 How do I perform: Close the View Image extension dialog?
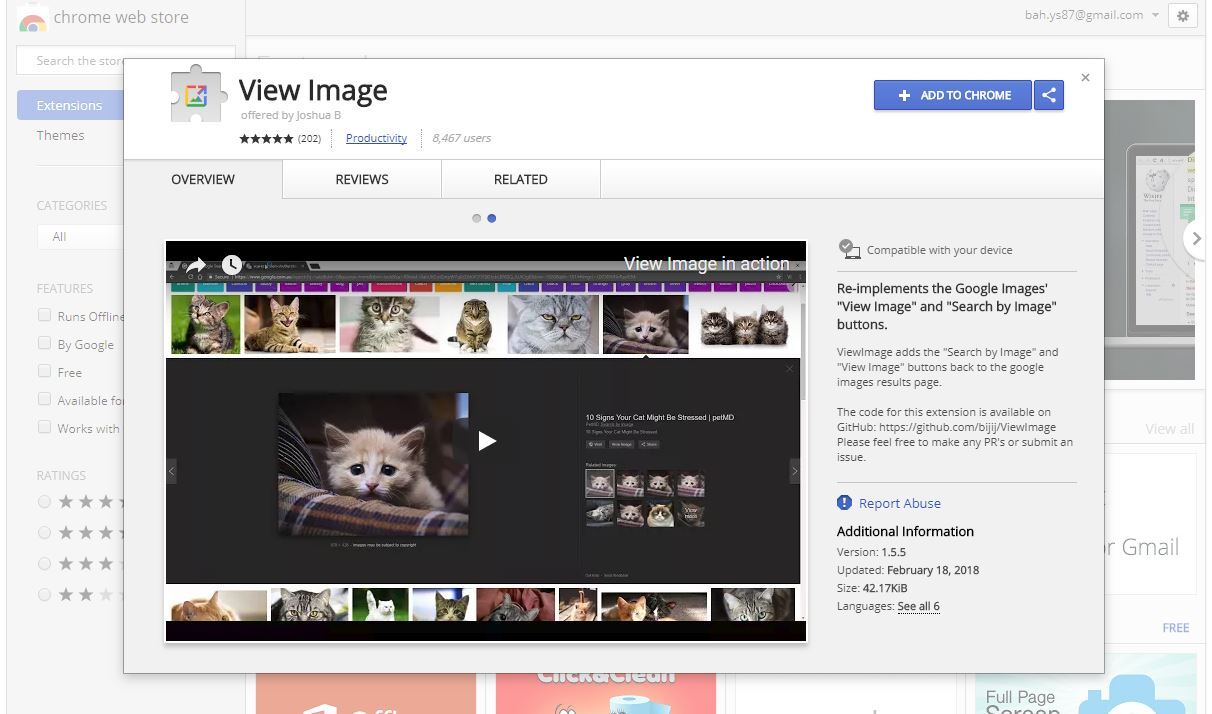(1085, 77)
